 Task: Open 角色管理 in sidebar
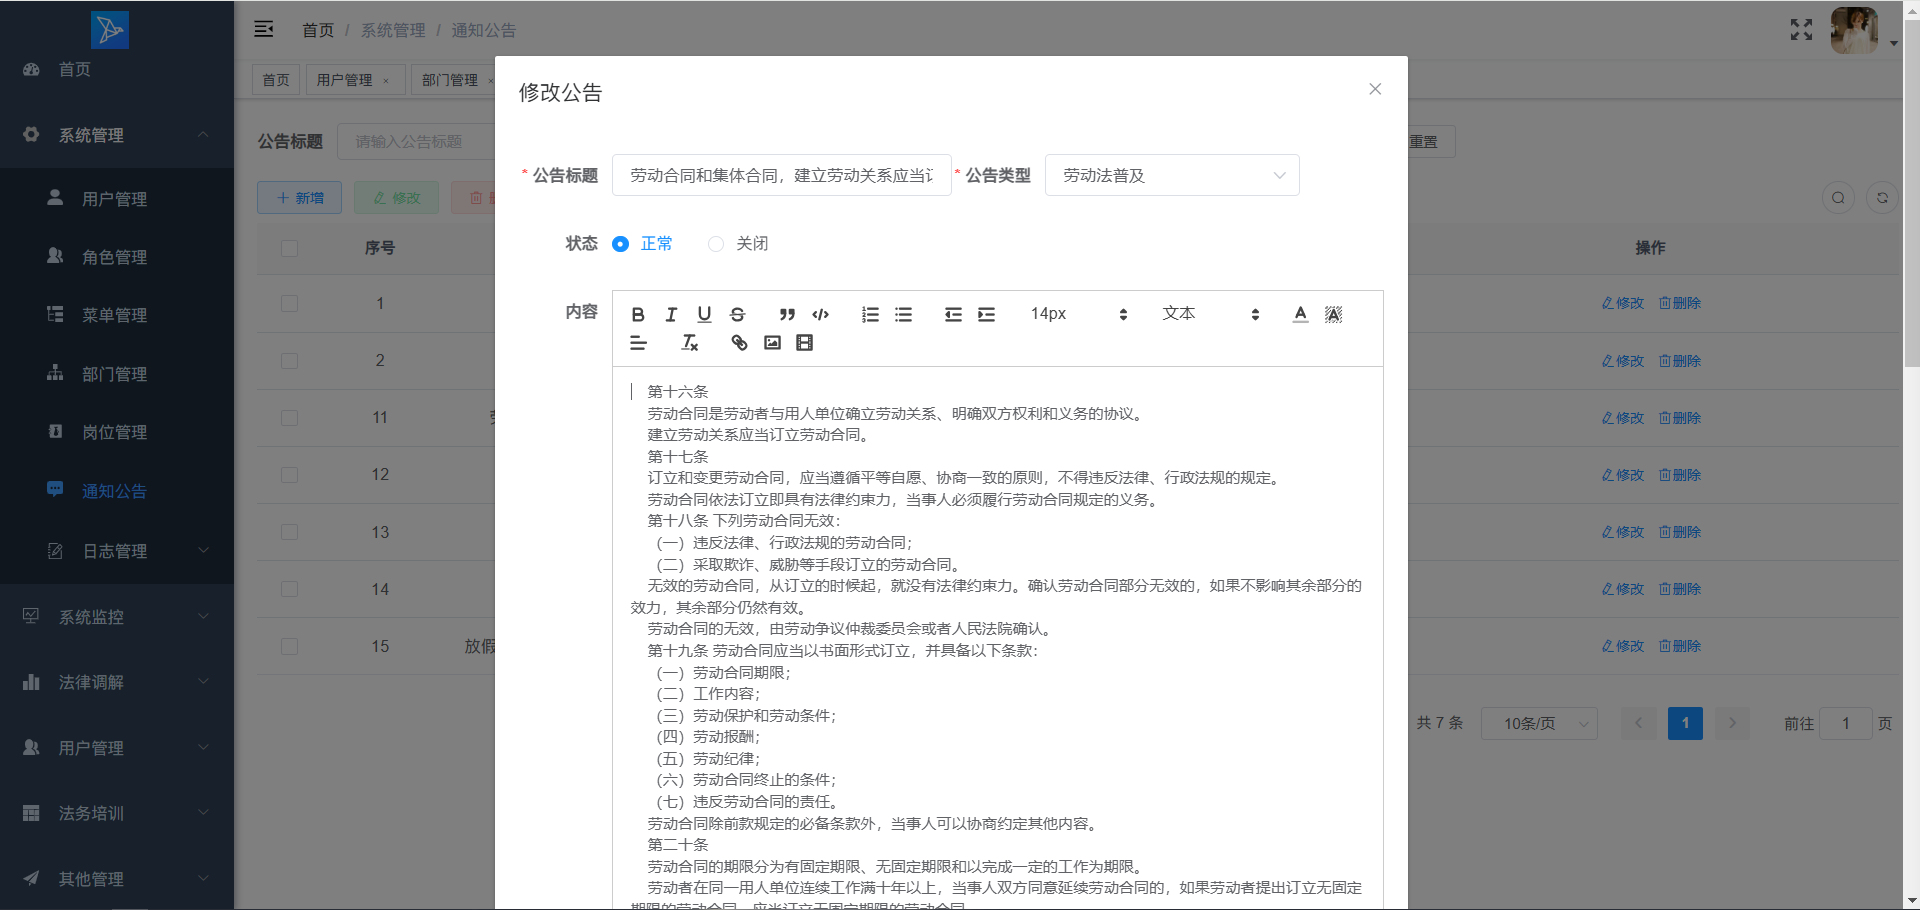117,257
